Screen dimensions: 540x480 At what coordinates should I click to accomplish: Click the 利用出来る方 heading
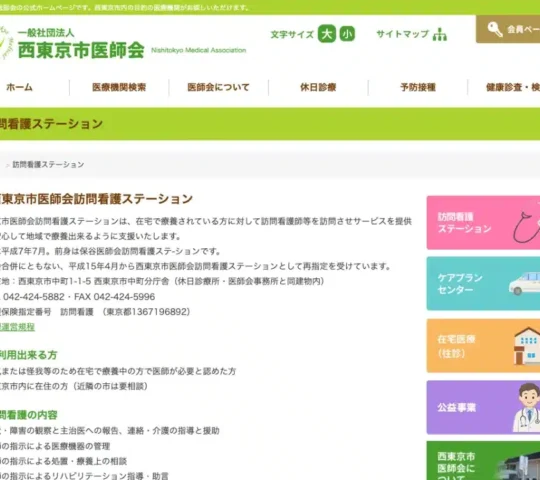29,355
